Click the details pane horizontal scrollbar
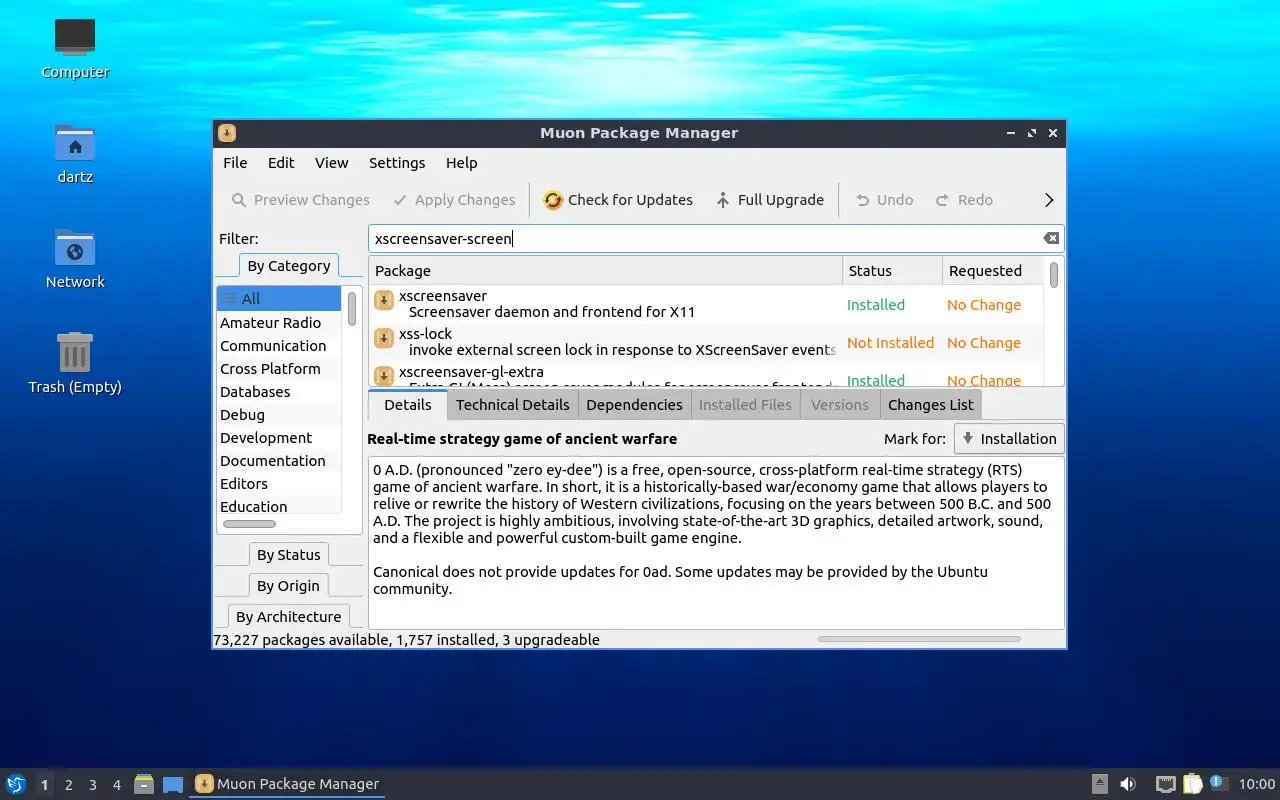 pos(919,639)
